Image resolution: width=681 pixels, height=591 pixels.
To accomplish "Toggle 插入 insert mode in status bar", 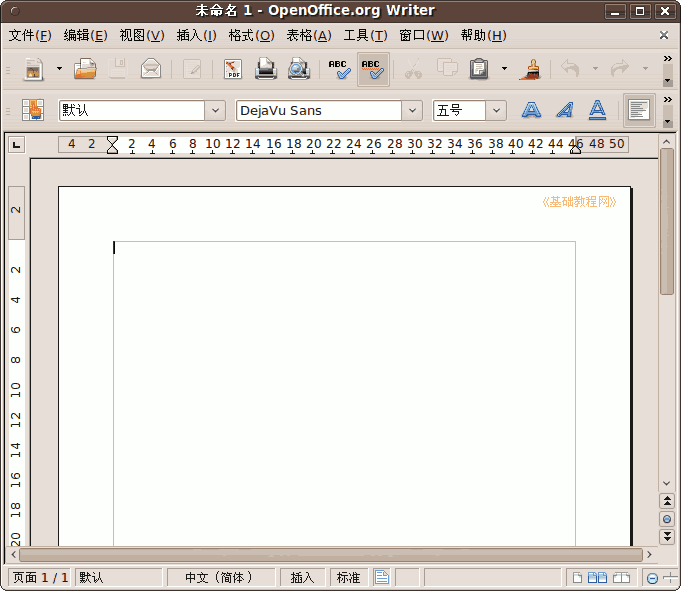I will click(x=302, y=578).
